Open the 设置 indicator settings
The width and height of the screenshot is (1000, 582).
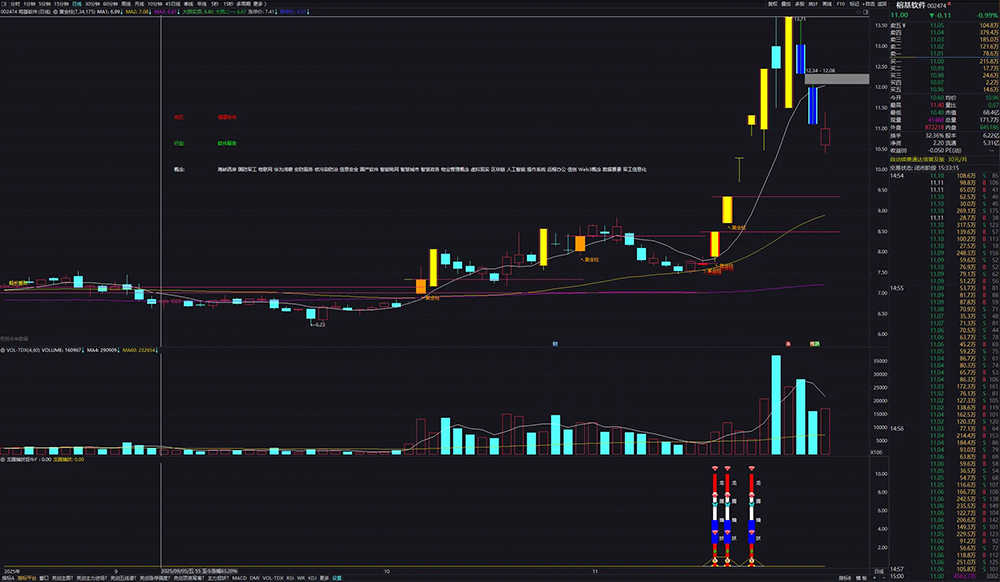(x=337, y=578)
